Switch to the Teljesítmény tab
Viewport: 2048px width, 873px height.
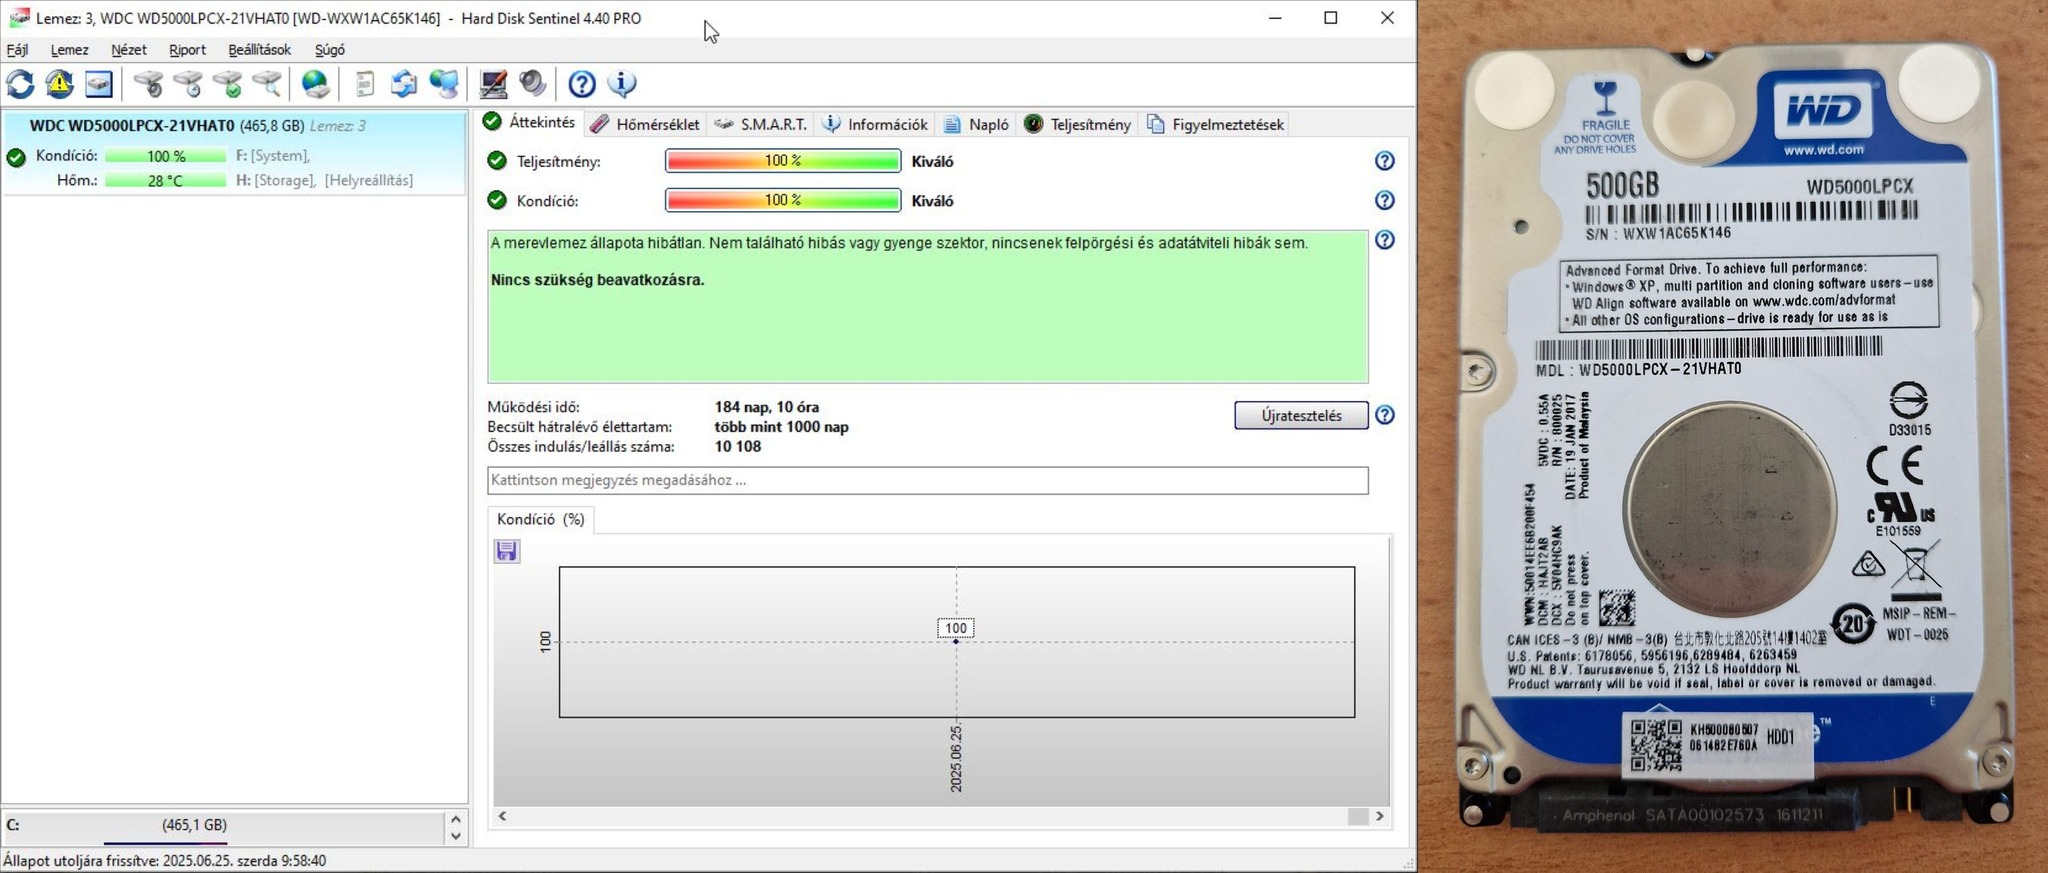coord(1077,124)
